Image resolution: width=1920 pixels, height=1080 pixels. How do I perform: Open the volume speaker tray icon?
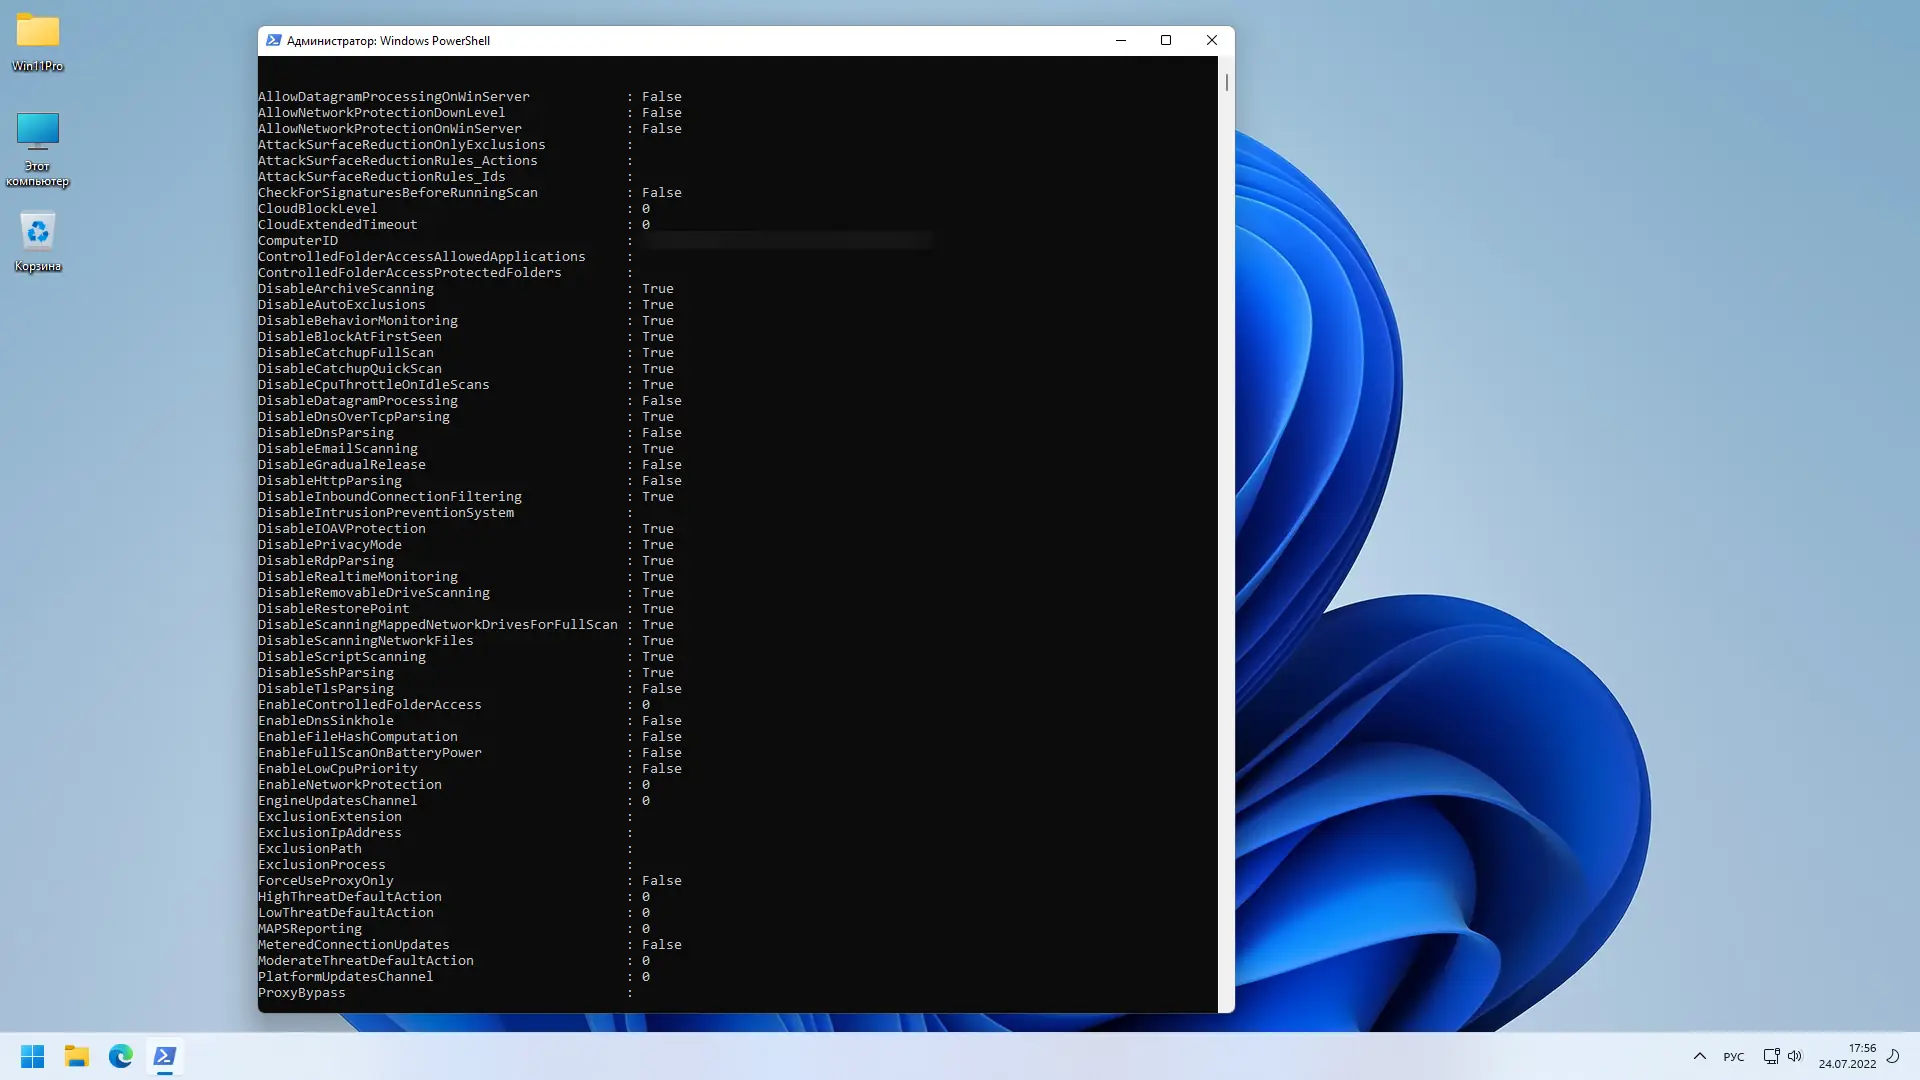click(1795, 1056)
